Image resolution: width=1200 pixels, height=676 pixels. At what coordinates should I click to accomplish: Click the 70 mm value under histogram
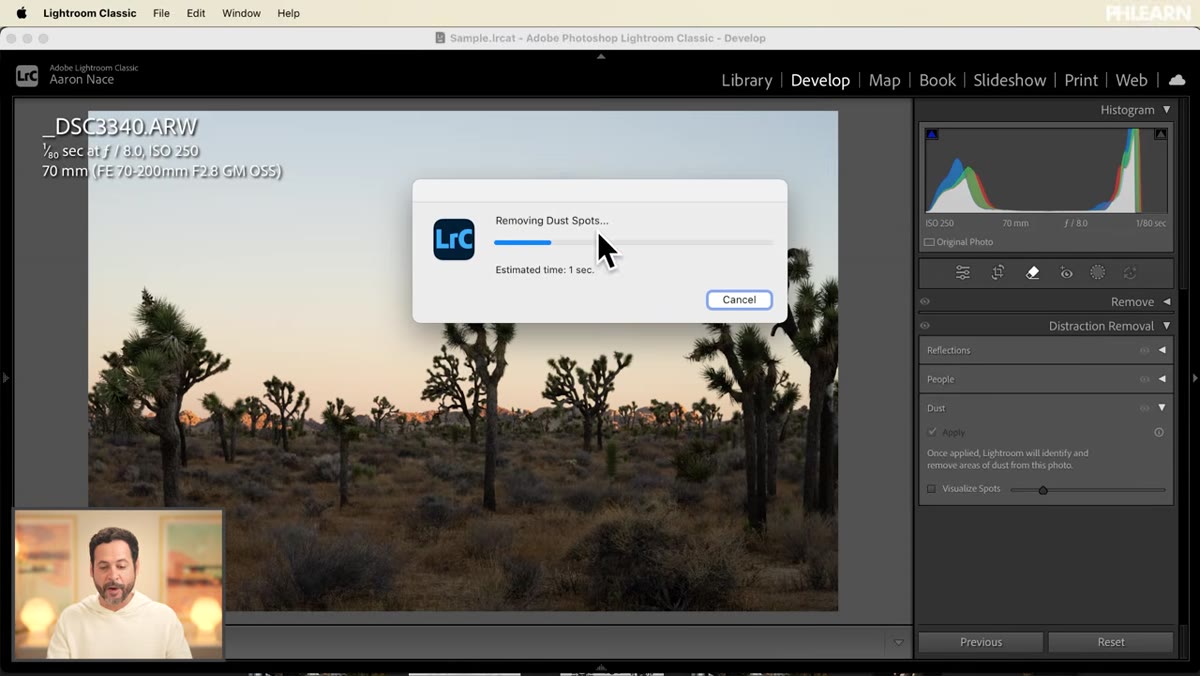1015,223
